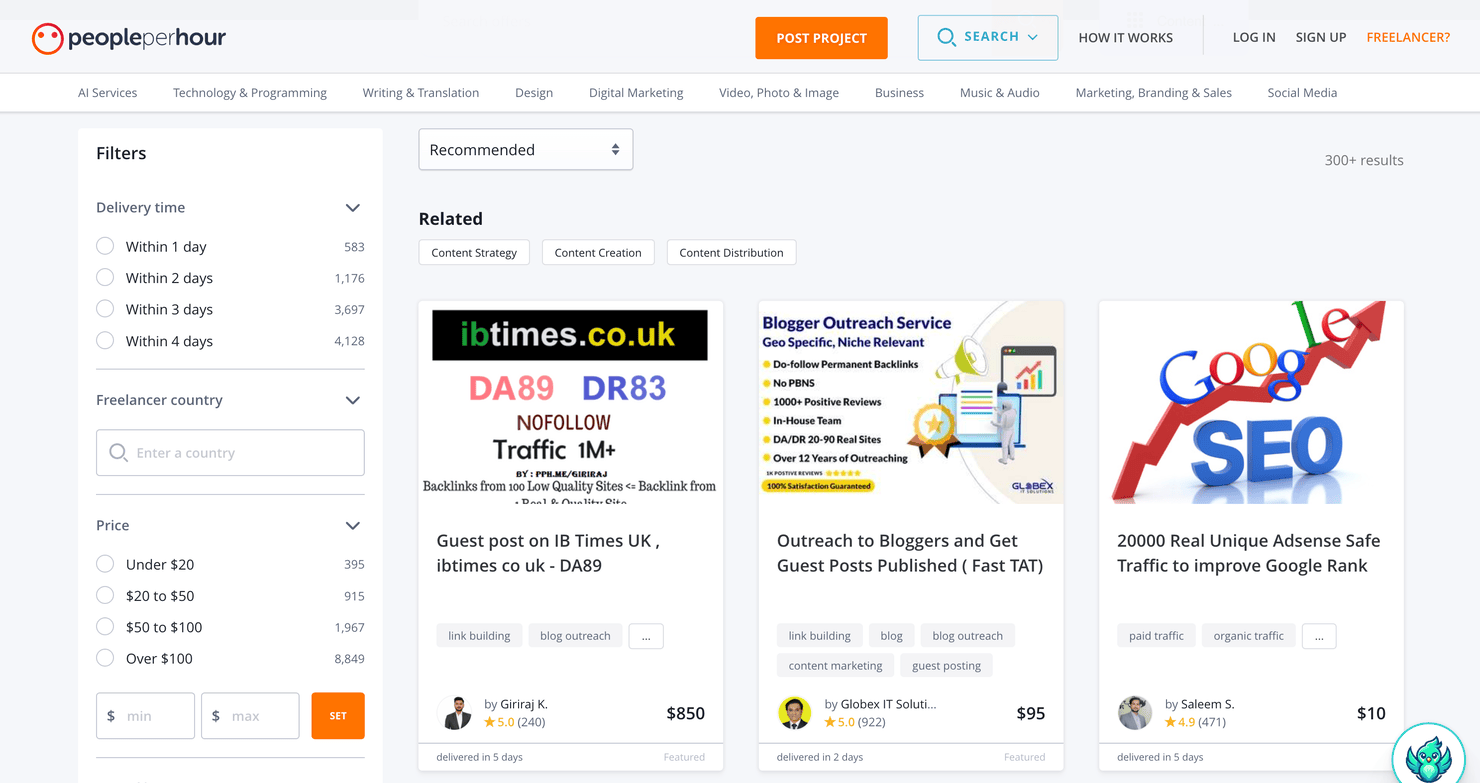
Task: Open Outreach to Bloggers offer title
Action: pos(910,553)
